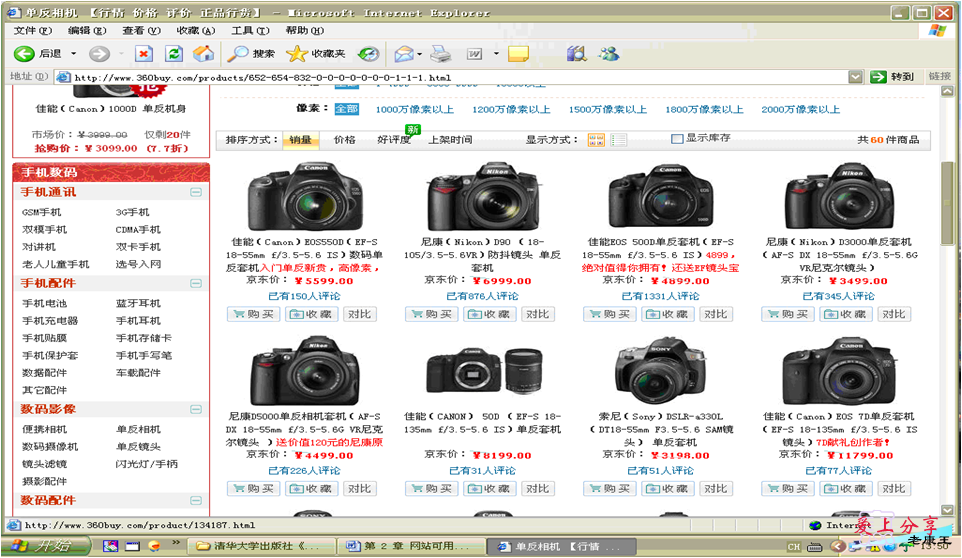Screen dimensions: 962x558
Task: Open taskbar item 清华大学出版社 folder
Action: coord(261,546)
